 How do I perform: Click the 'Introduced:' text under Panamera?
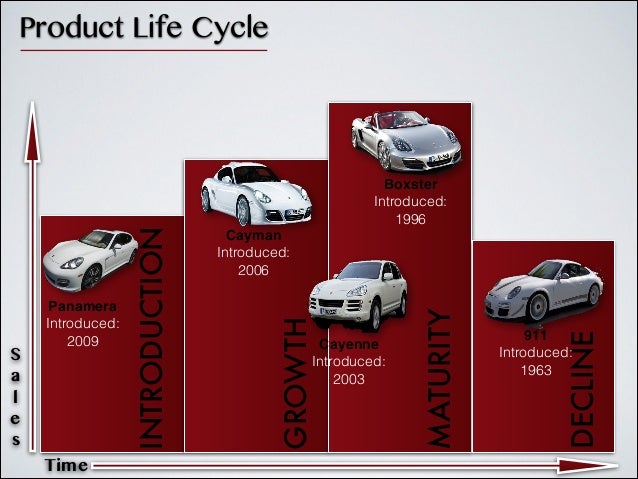point(83,324)
